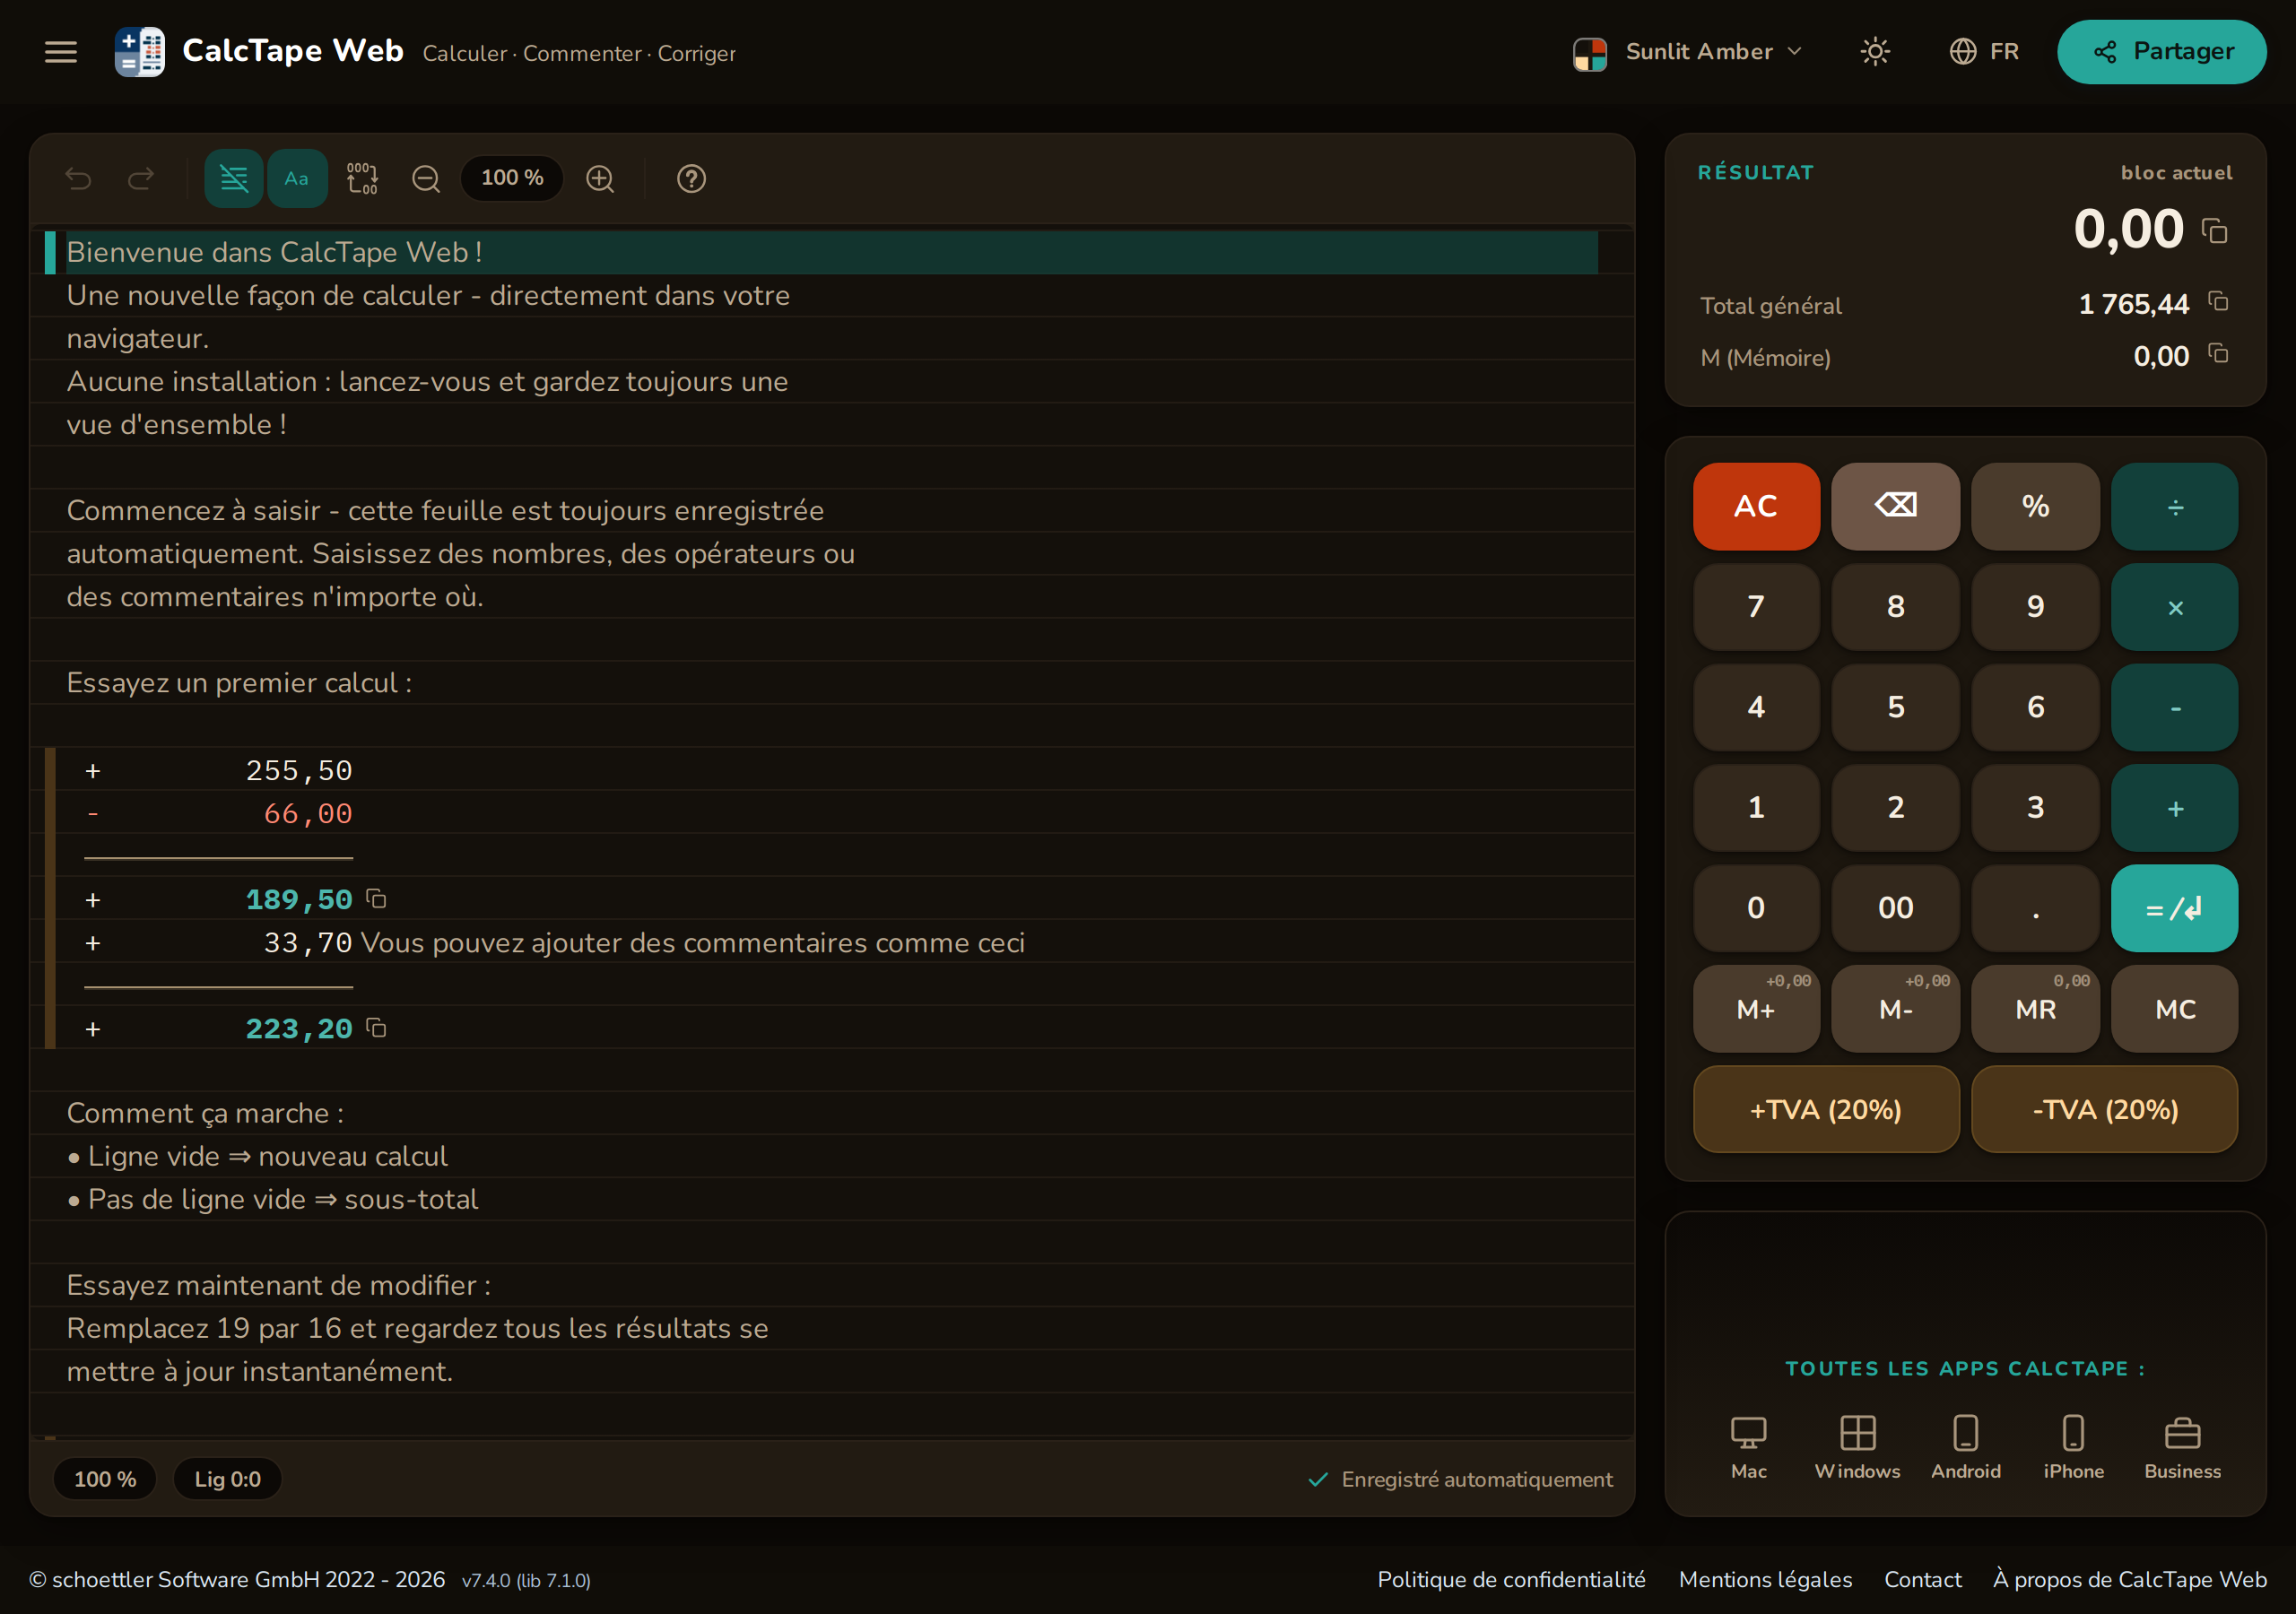Click the multiplication operator key
Image resolution: width=2296 pixels, height=1614 pixels.
[x=2175, y=607]
